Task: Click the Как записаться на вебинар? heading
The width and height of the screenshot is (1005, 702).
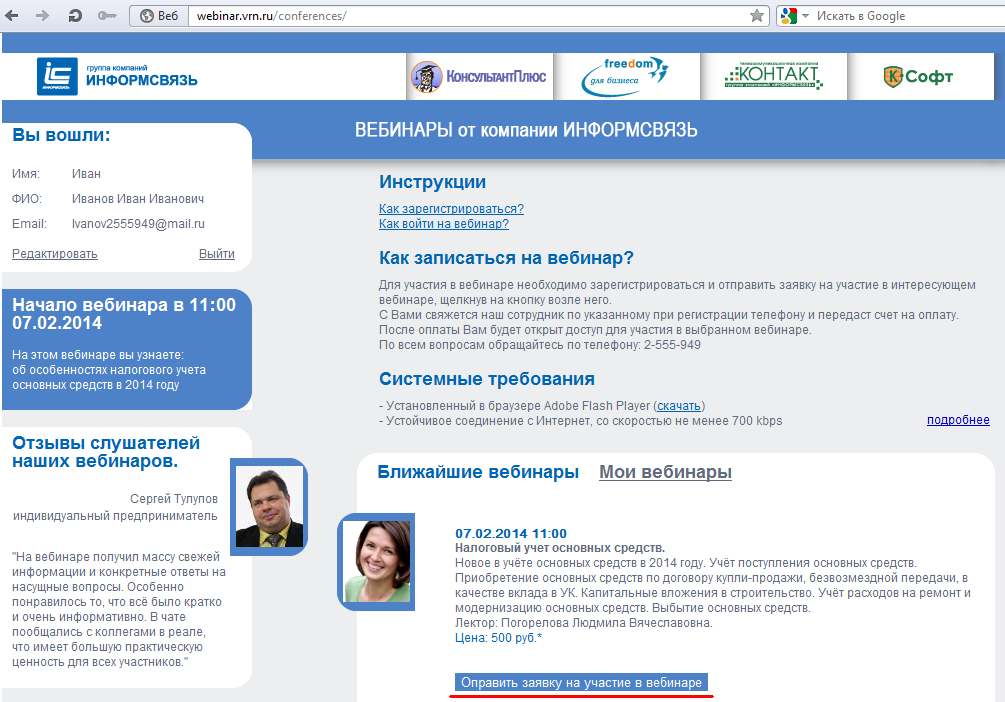Action: (506, 258)
